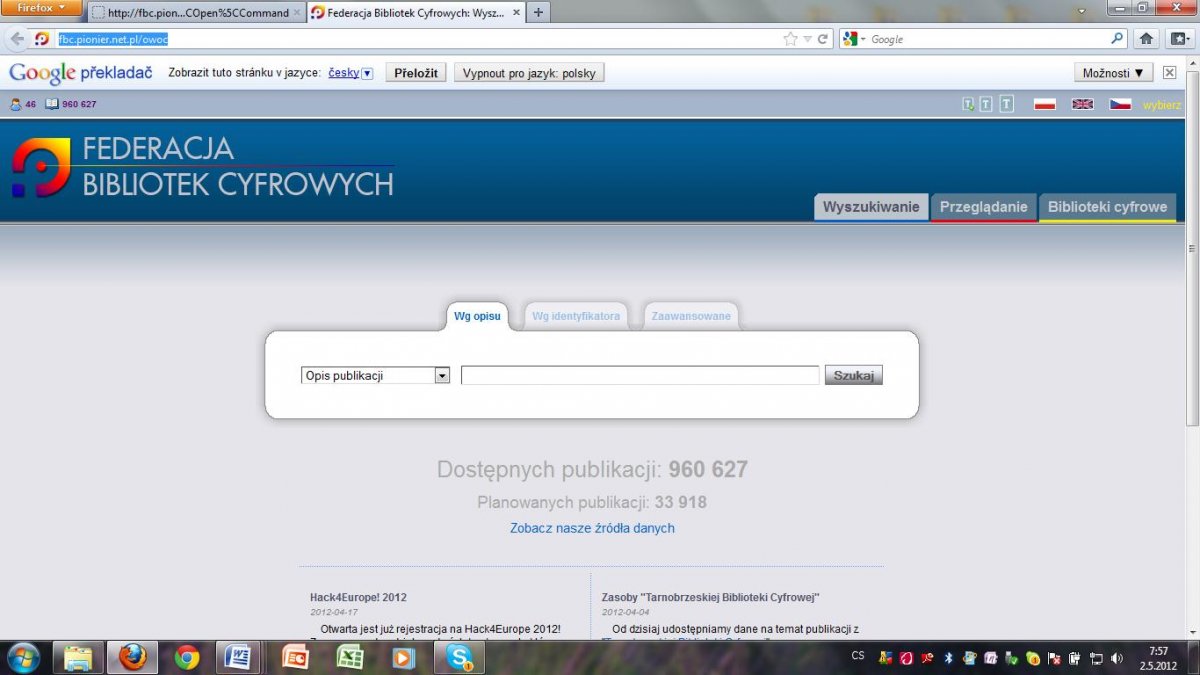Switch site language via Polish flag
Screen dimensions: 1200x675
[1045, 104]
